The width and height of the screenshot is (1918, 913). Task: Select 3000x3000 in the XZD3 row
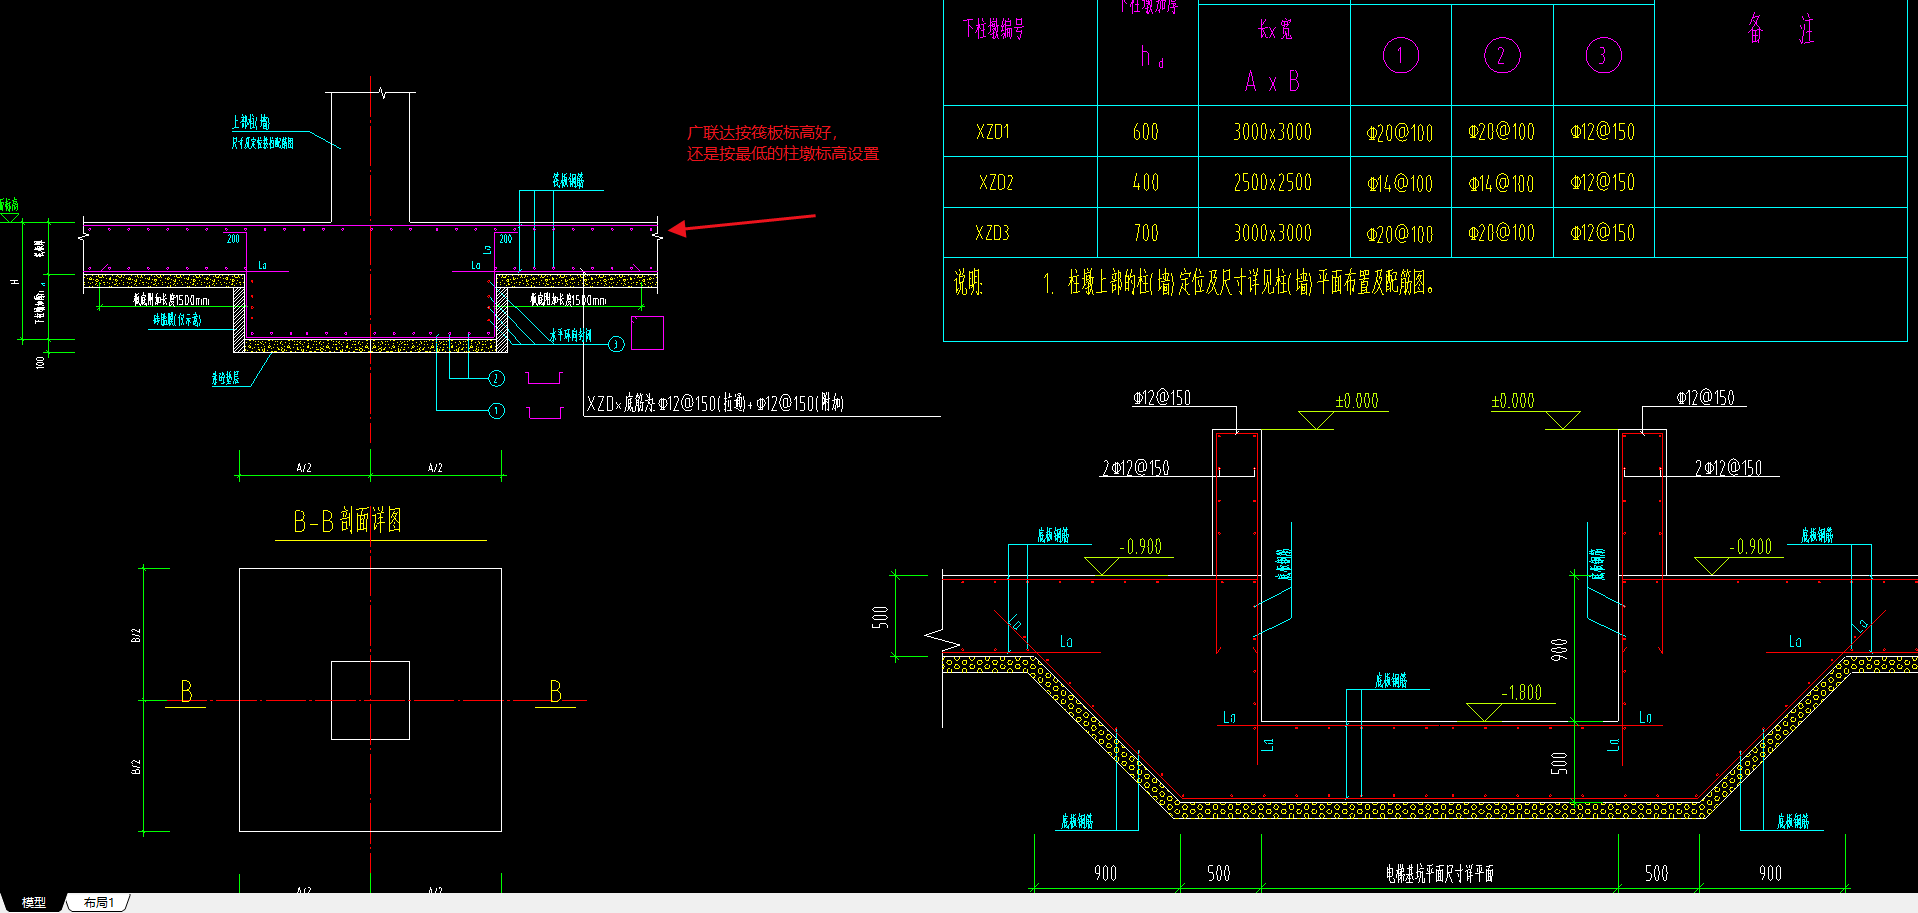1273,233
